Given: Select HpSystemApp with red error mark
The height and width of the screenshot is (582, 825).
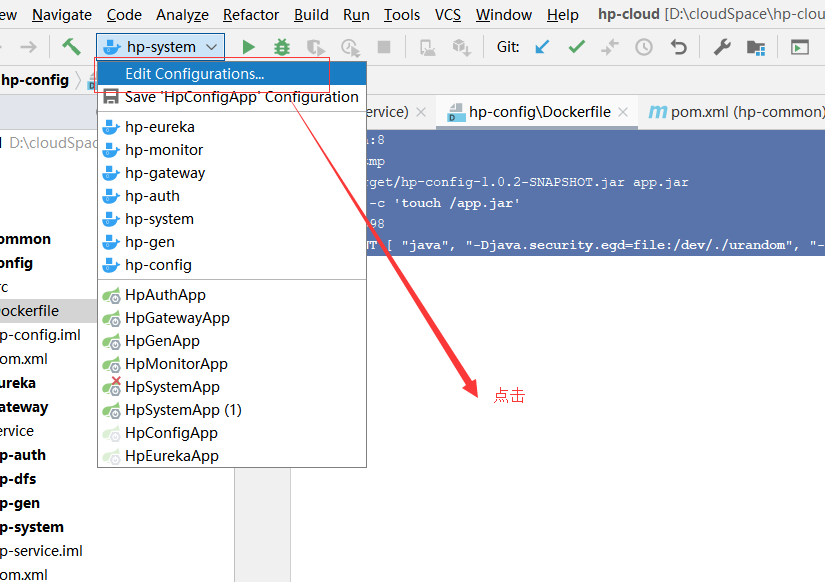Looking at the screenshot, I should point(232,387).
